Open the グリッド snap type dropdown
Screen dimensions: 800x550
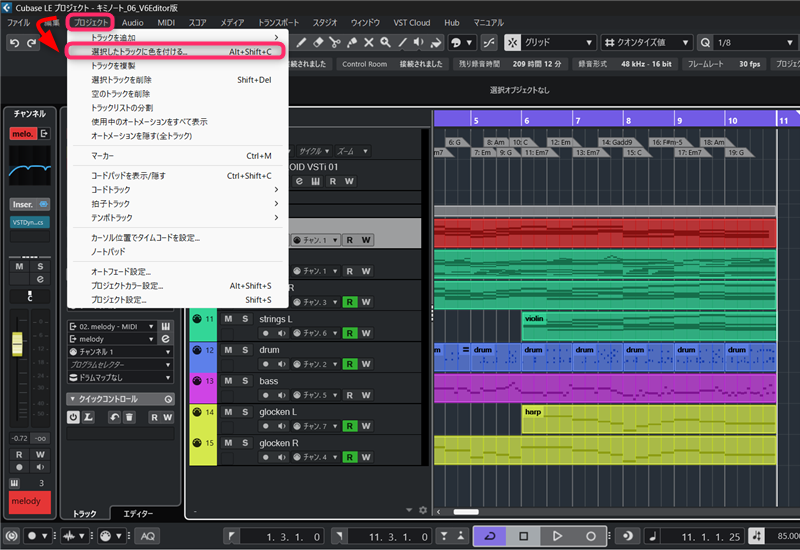559,43
